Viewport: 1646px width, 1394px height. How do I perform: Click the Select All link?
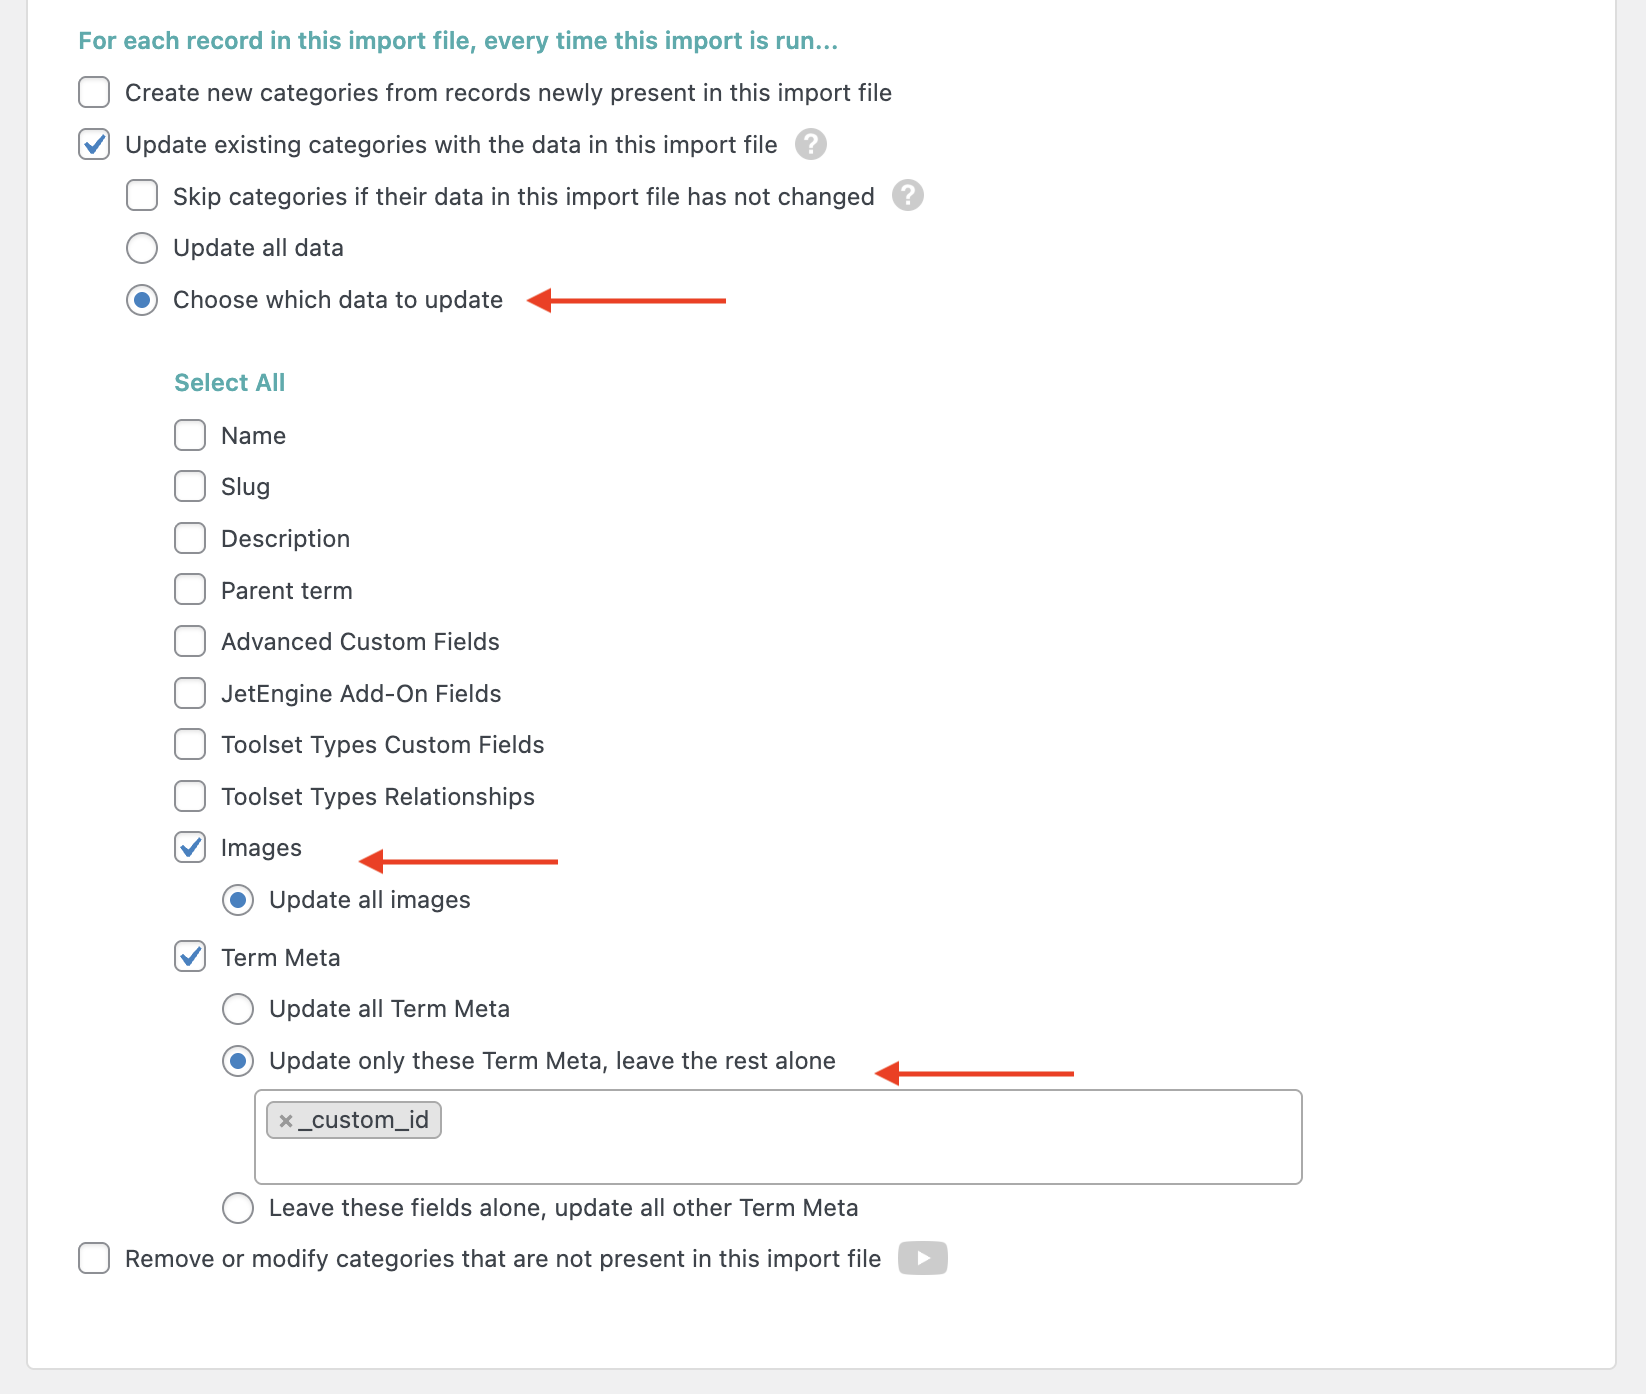pyautogui.click(x=229, y=383)
